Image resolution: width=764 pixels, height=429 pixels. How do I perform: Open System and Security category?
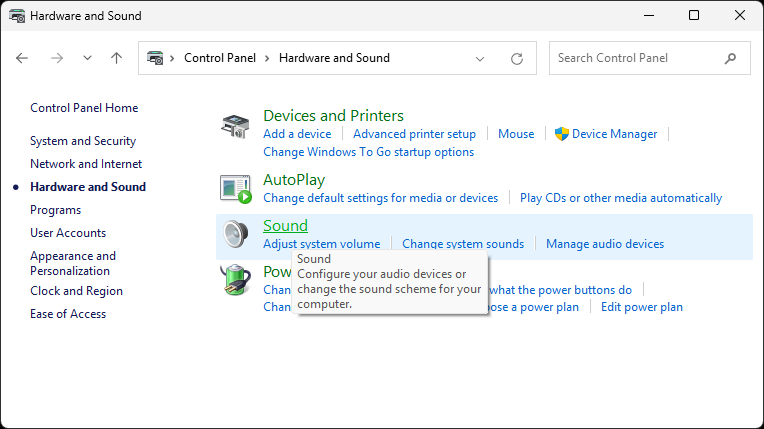pyautogui.click(x=83, y=141)
